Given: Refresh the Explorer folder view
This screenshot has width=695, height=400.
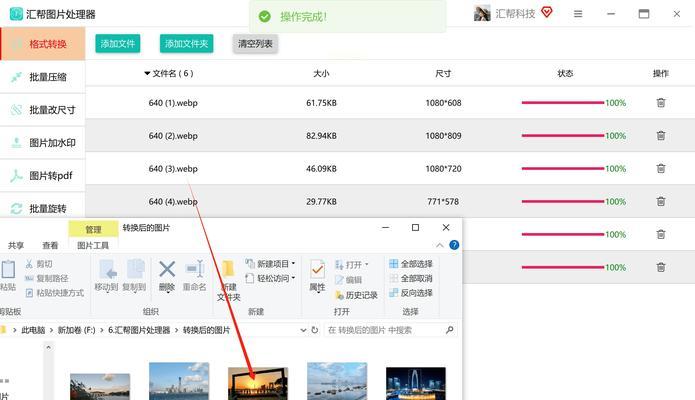Looking at the screenshot, I should point(315,330).
